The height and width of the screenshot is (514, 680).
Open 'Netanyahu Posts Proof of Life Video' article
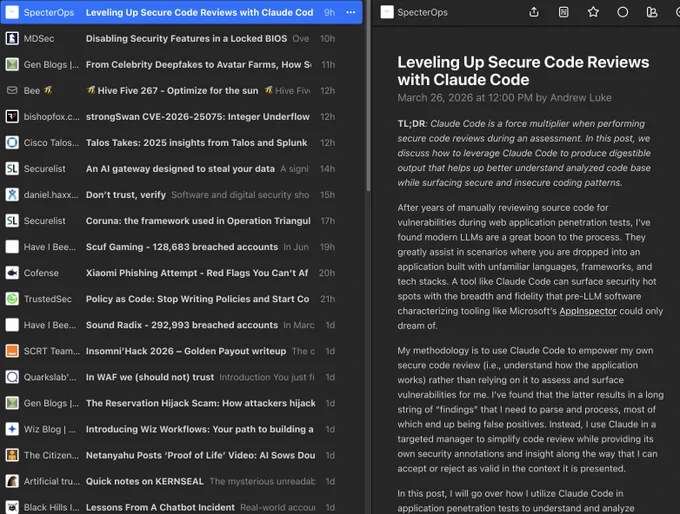(x=200, y=455)
